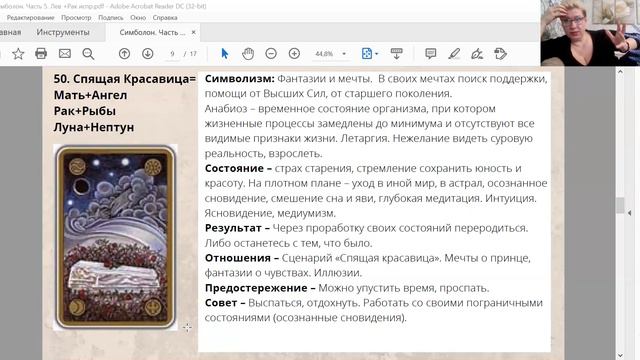Open the zoom level 44.8% dropdown arrow
Screen dimensions: 640x360
click(344, 54)
